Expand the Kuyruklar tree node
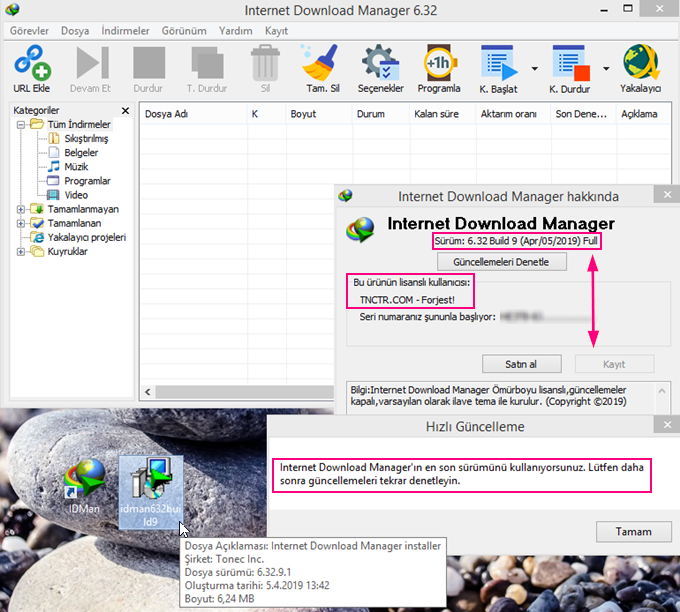This screenshot has width=680, height=612. 20,252
